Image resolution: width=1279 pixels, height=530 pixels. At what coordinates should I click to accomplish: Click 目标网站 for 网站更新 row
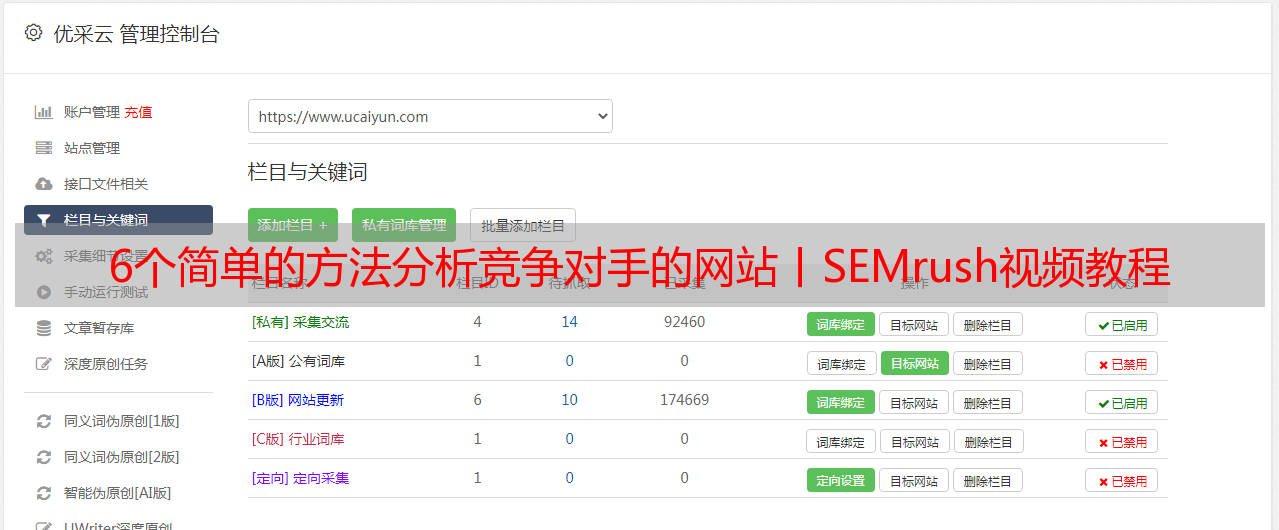tap(914, 402)
